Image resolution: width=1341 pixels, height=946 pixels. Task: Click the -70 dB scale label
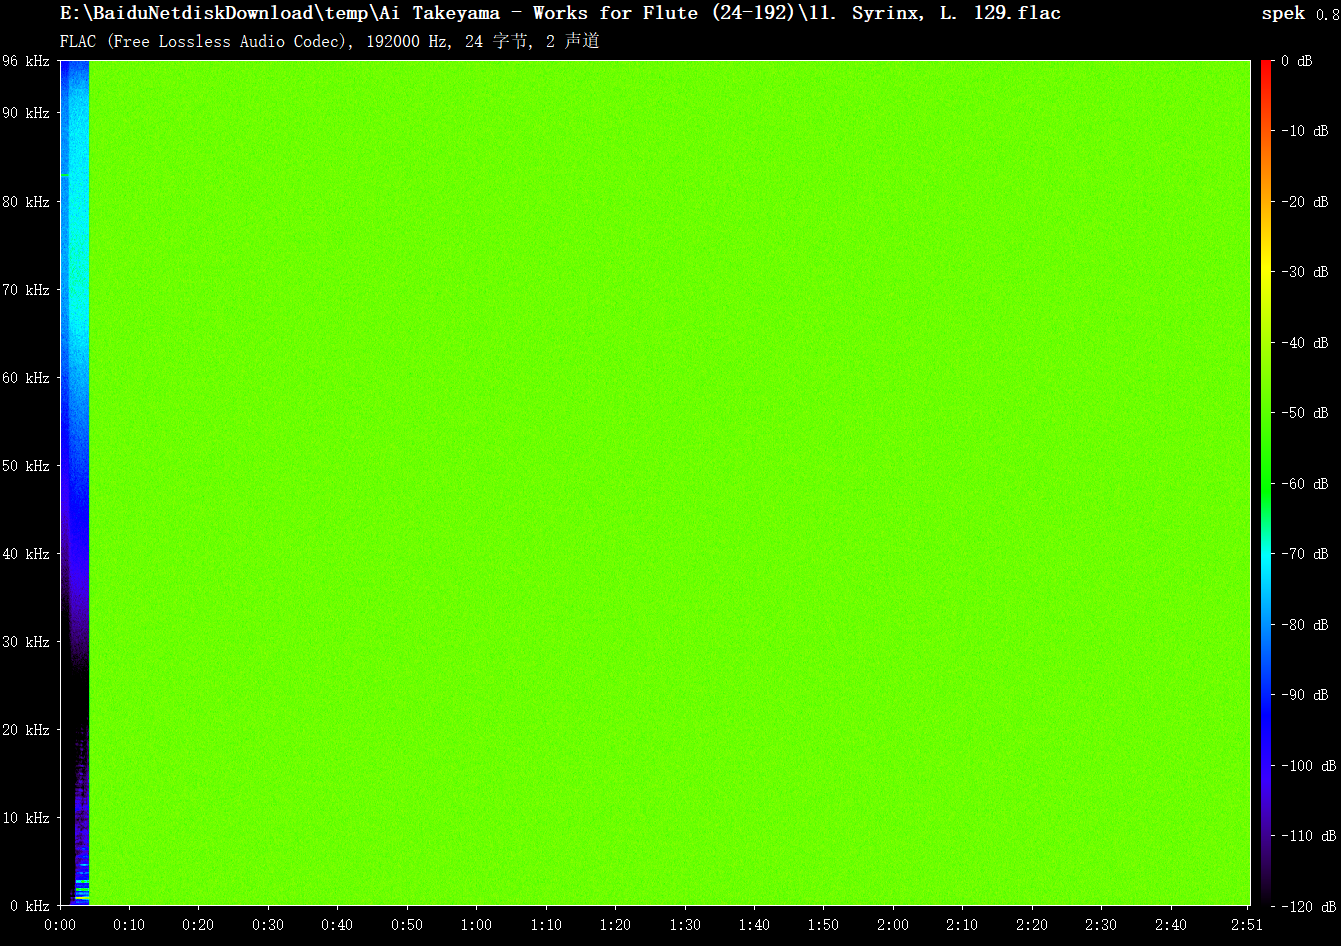pos(1306,554)
